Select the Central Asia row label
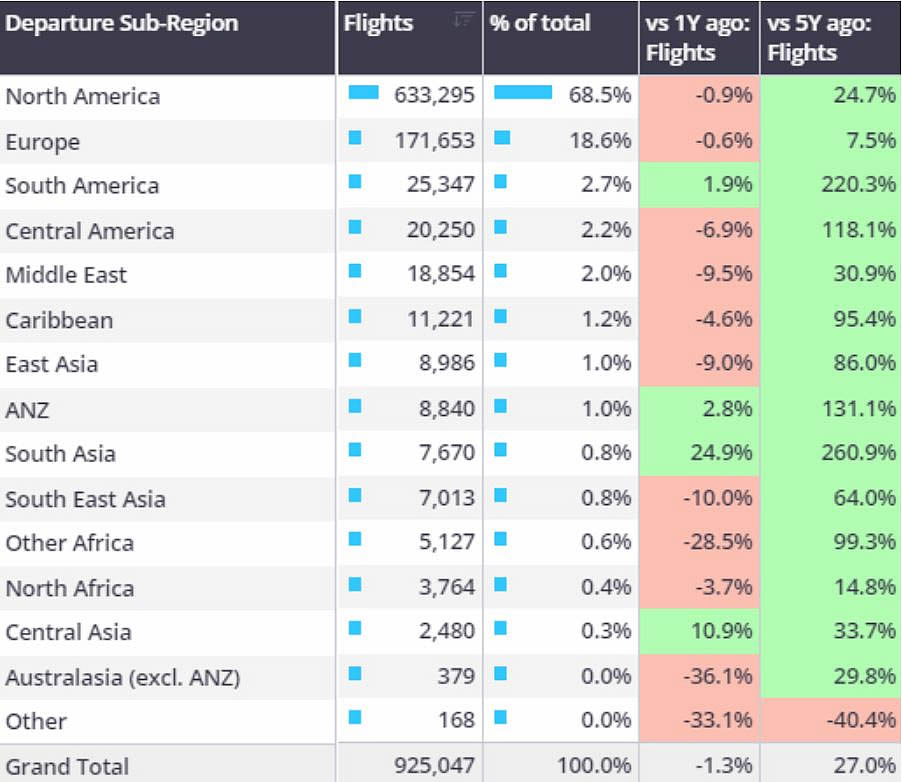902x782 pixels. coord(68,632)
